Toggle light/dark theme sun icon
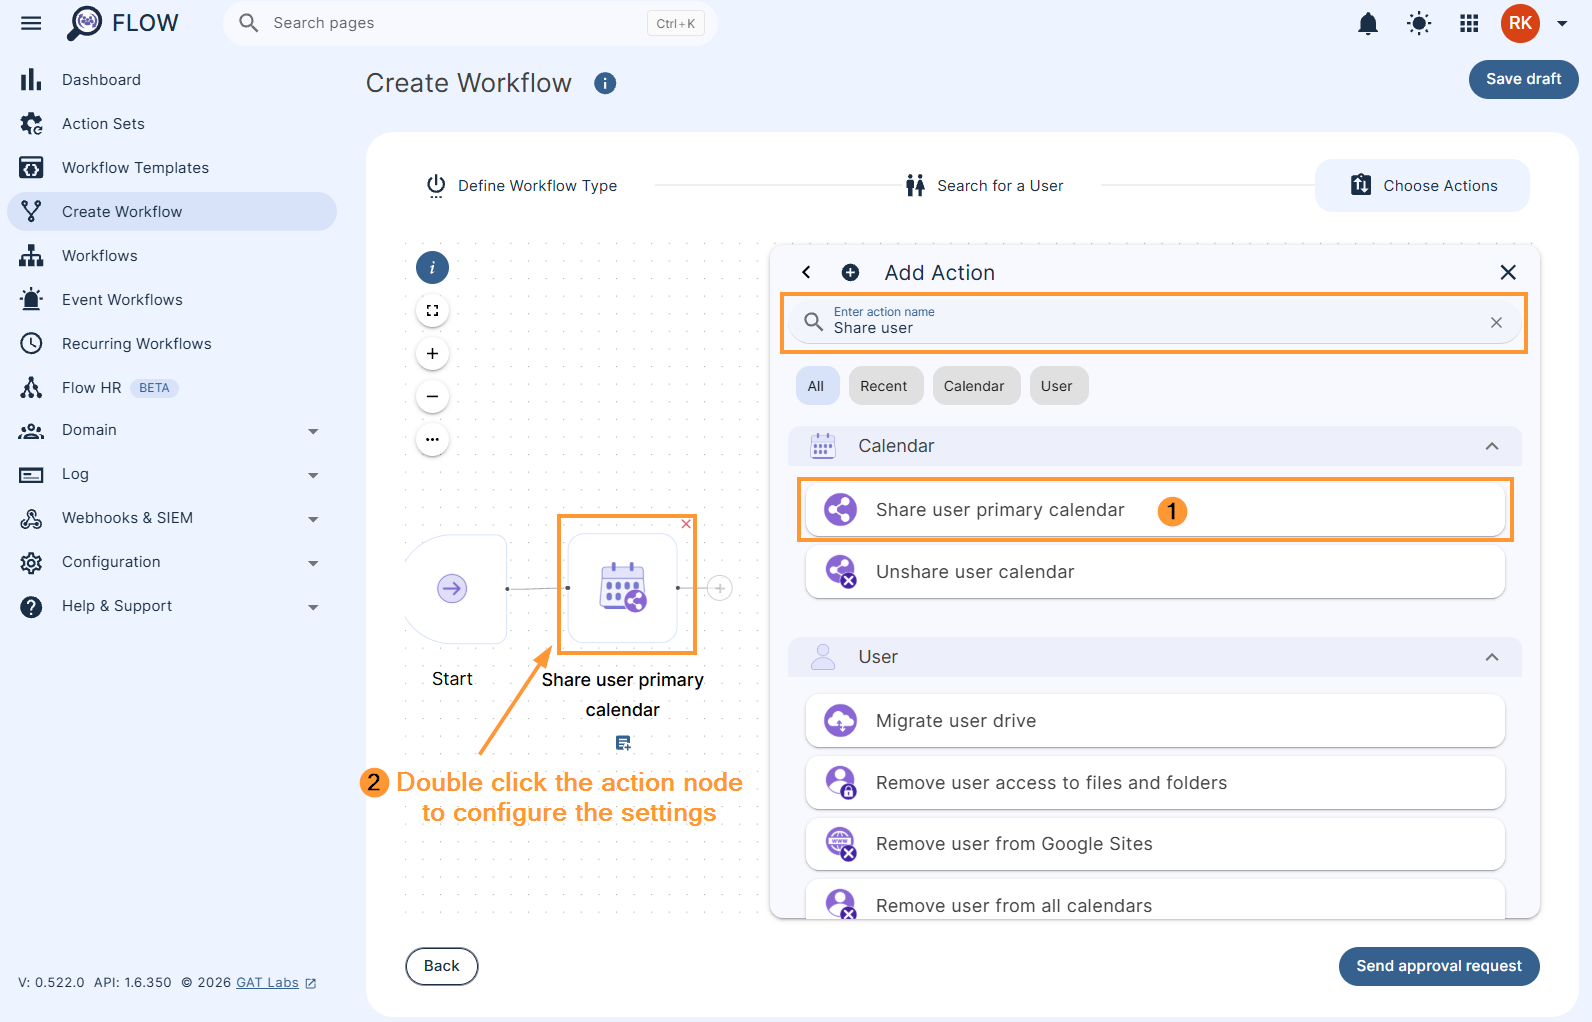Screen dimensions: 1592x1022 (x=1419, y=23)
